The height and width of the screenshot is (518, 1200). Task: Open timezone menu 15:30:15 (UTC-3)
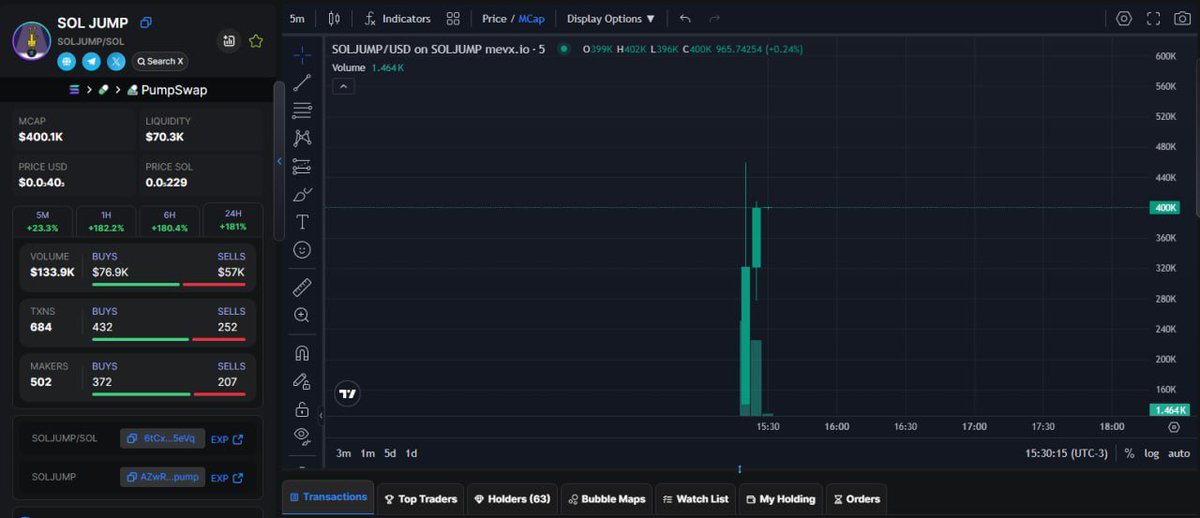(1067, 453)
